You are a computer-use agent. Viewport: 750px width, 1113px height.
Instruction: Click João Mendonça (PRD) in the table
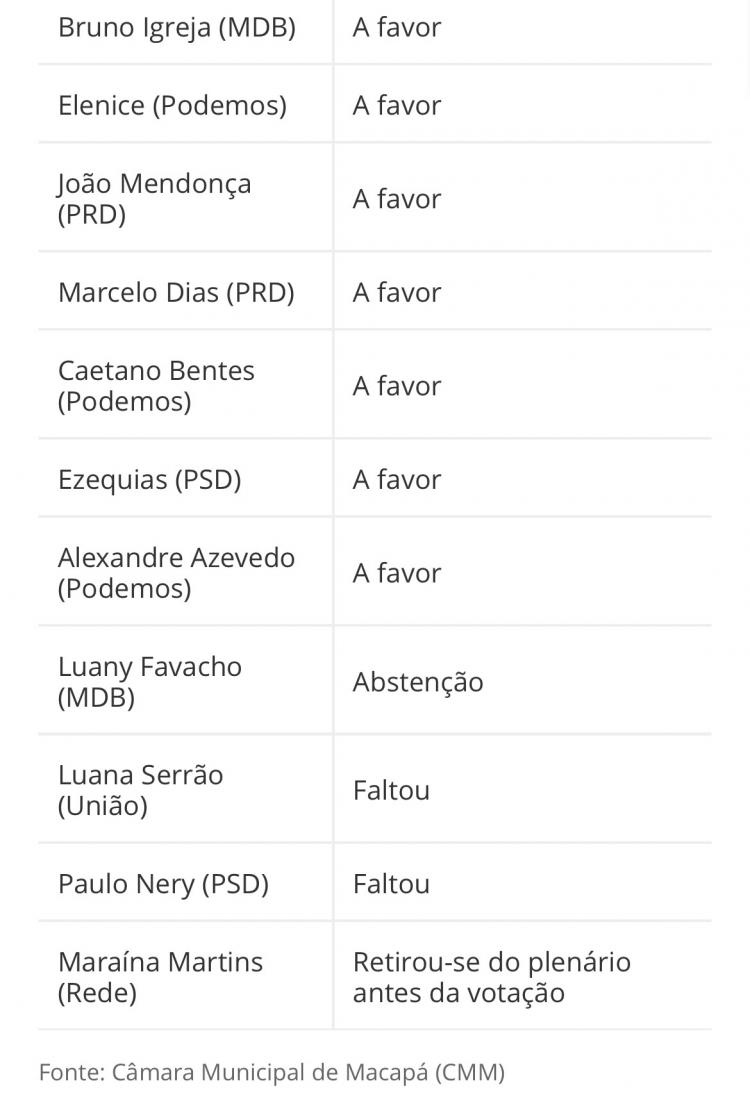tap(155, 199)
